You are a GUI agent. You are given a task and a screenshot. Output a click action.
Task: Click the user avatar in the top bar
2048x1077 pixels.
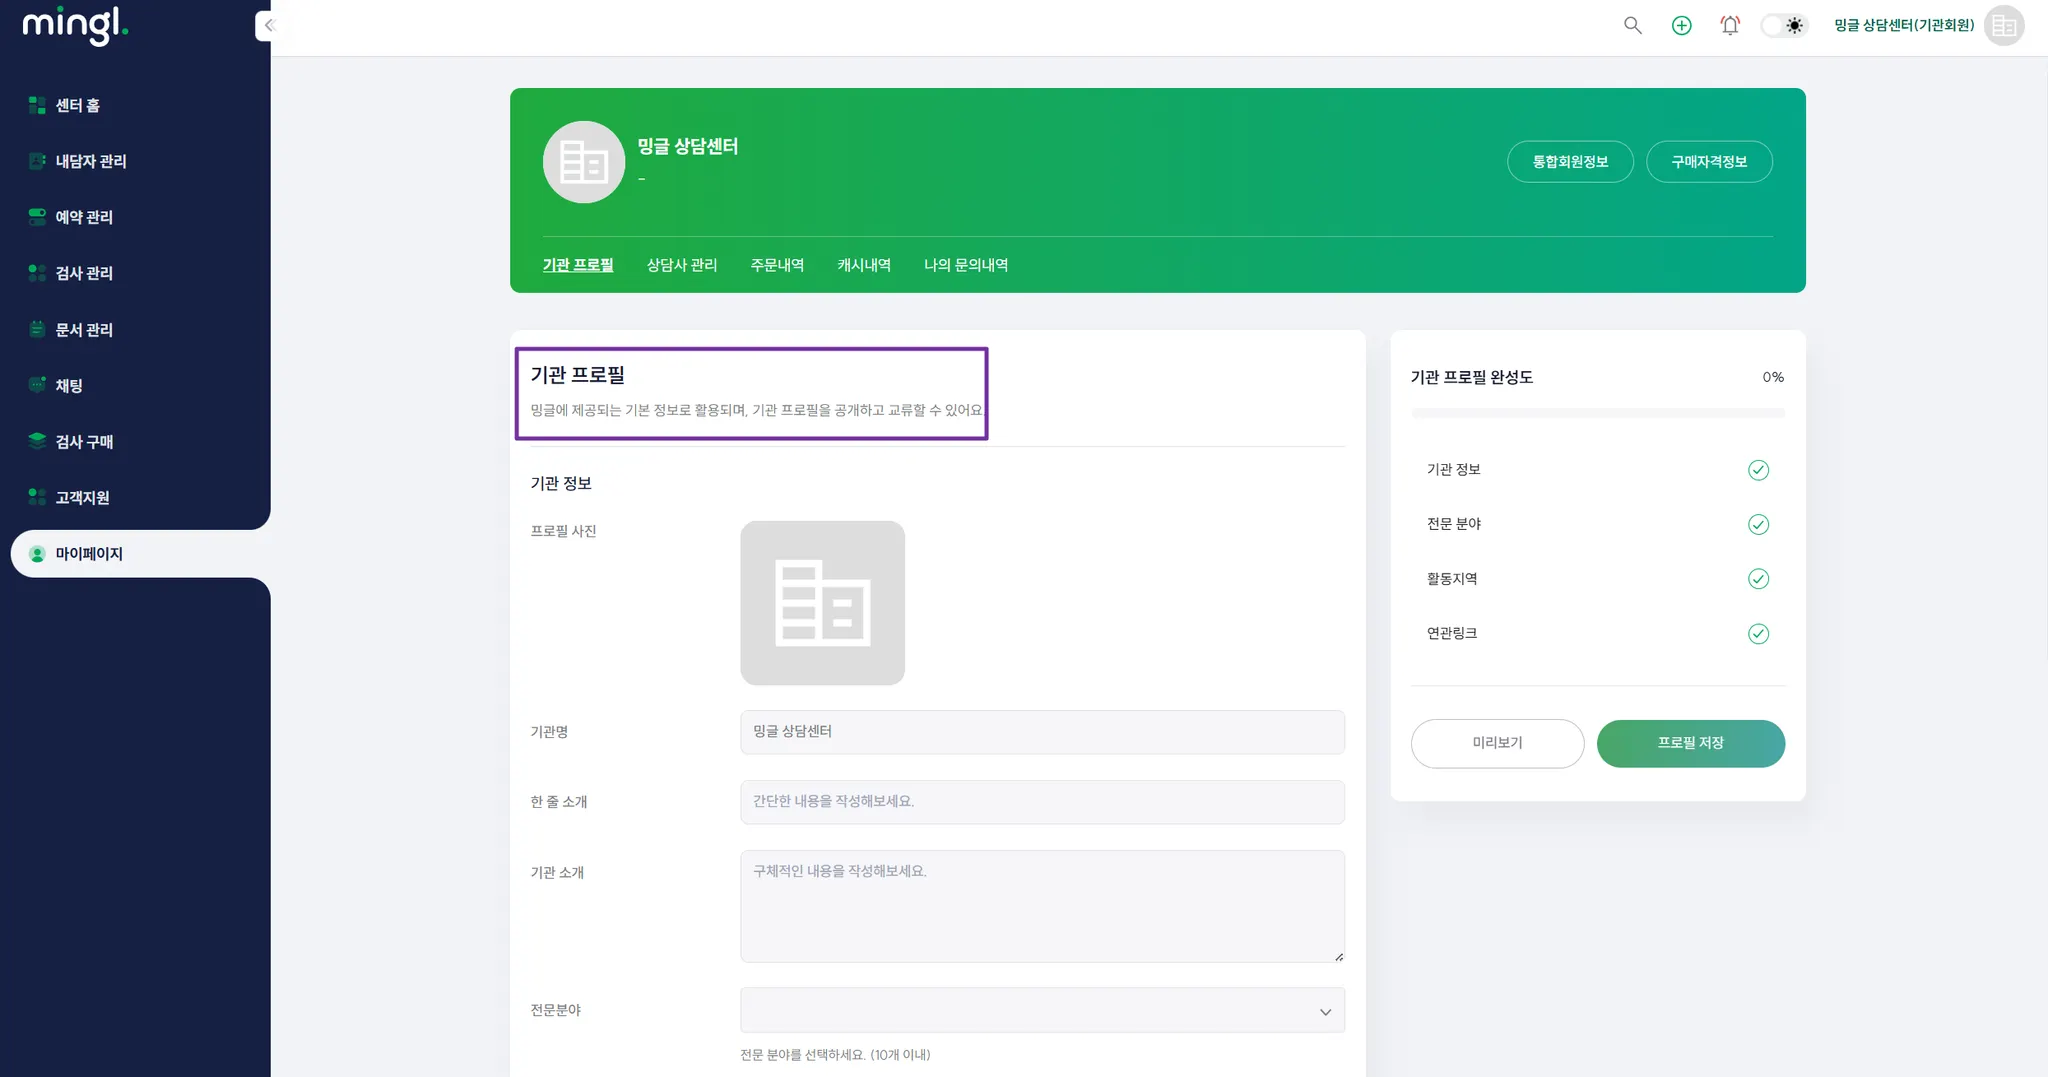tap(2004, 26)
